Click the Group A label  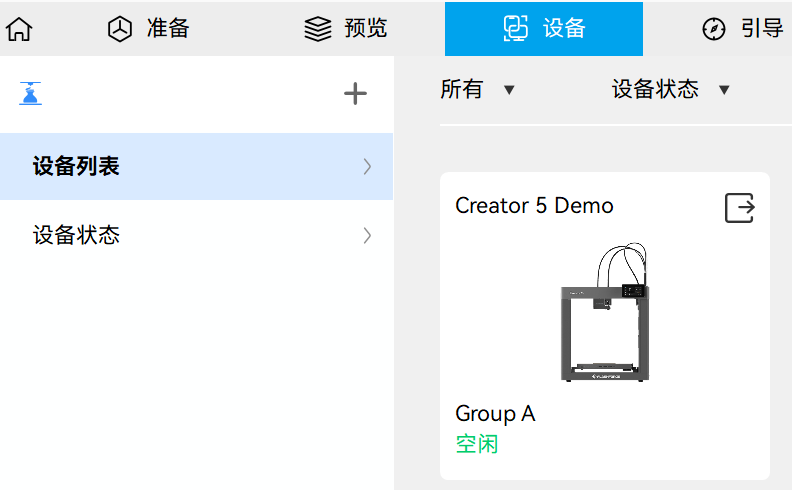[495, 414]
